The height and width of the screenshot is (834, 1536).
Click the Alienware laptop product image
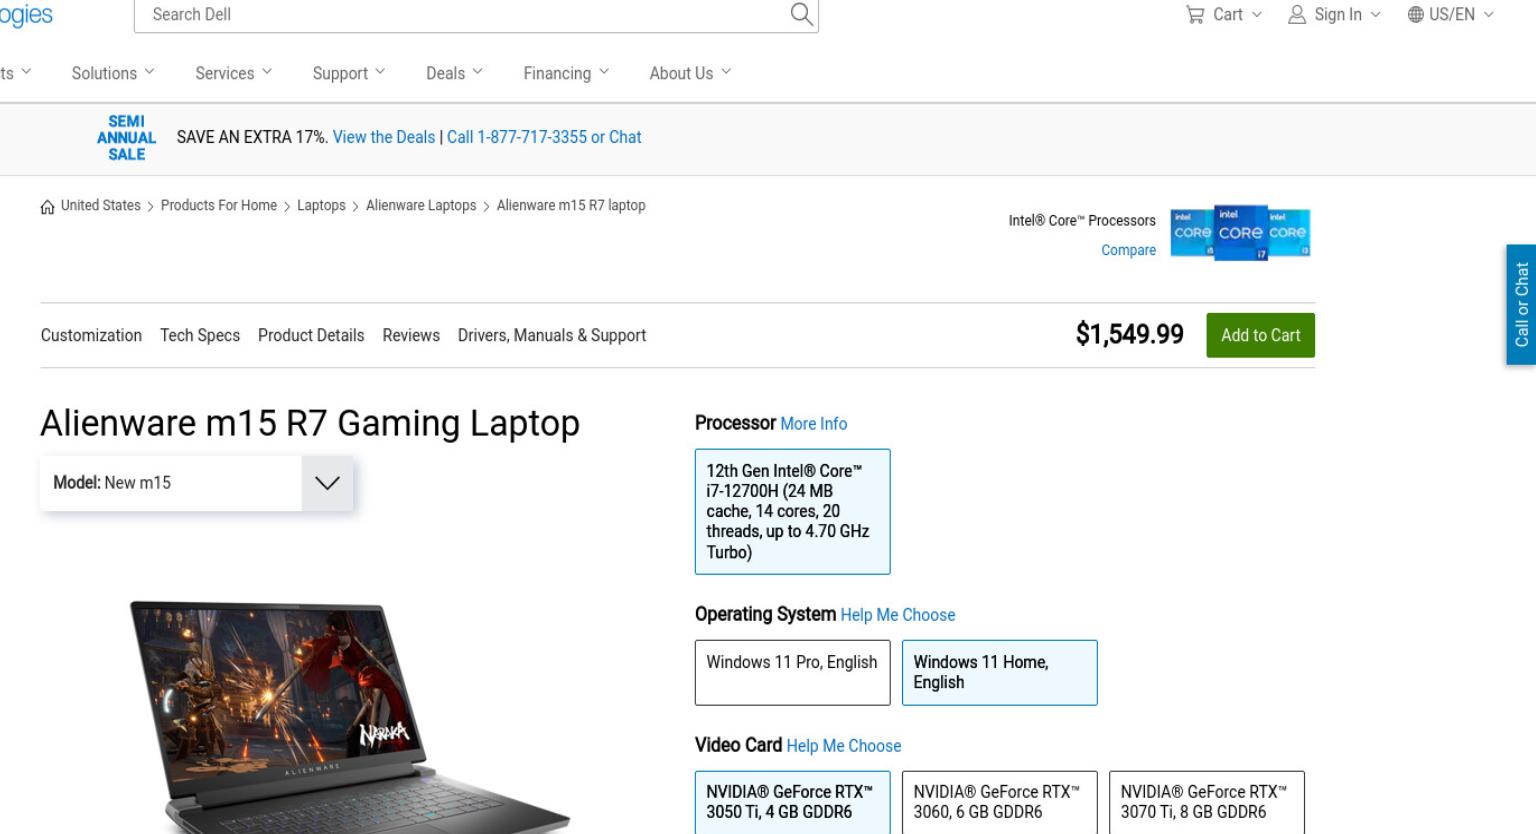350,717
